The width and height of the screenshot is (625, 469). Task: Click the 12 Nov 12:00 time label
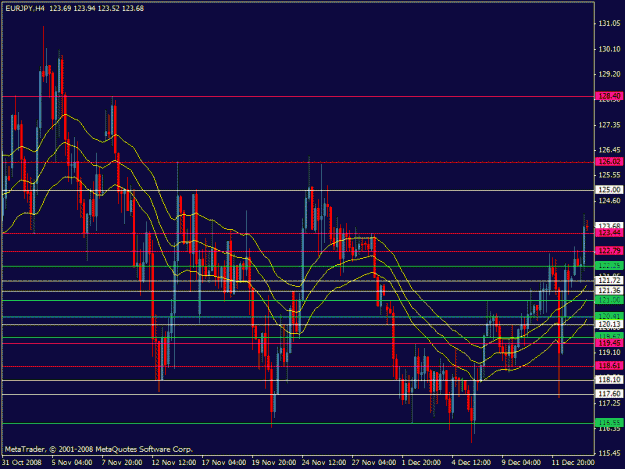click(x=174, y=462)
